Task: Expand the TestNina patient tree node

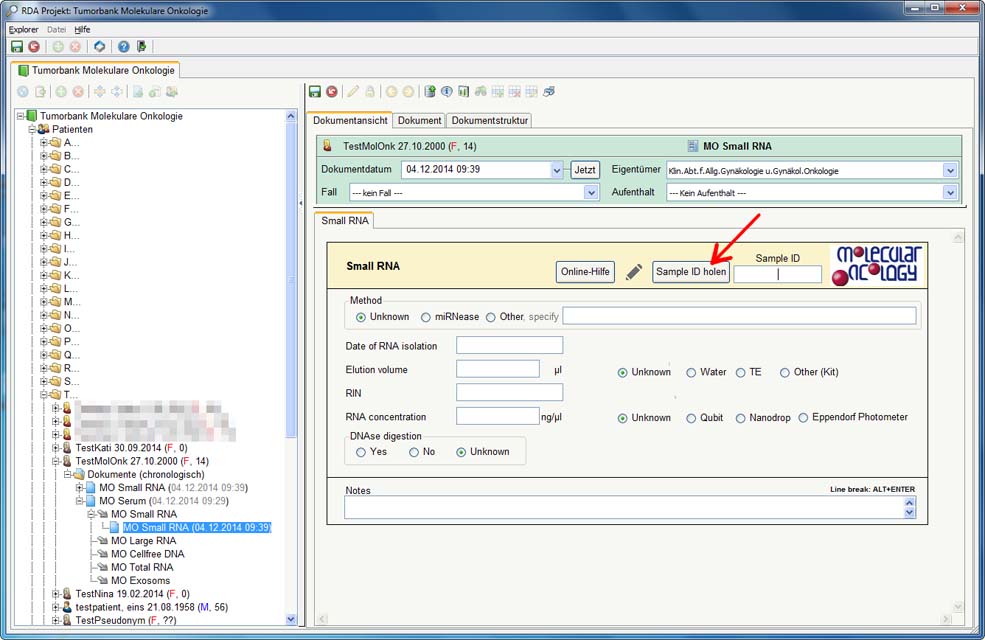Action: point(56,594)
